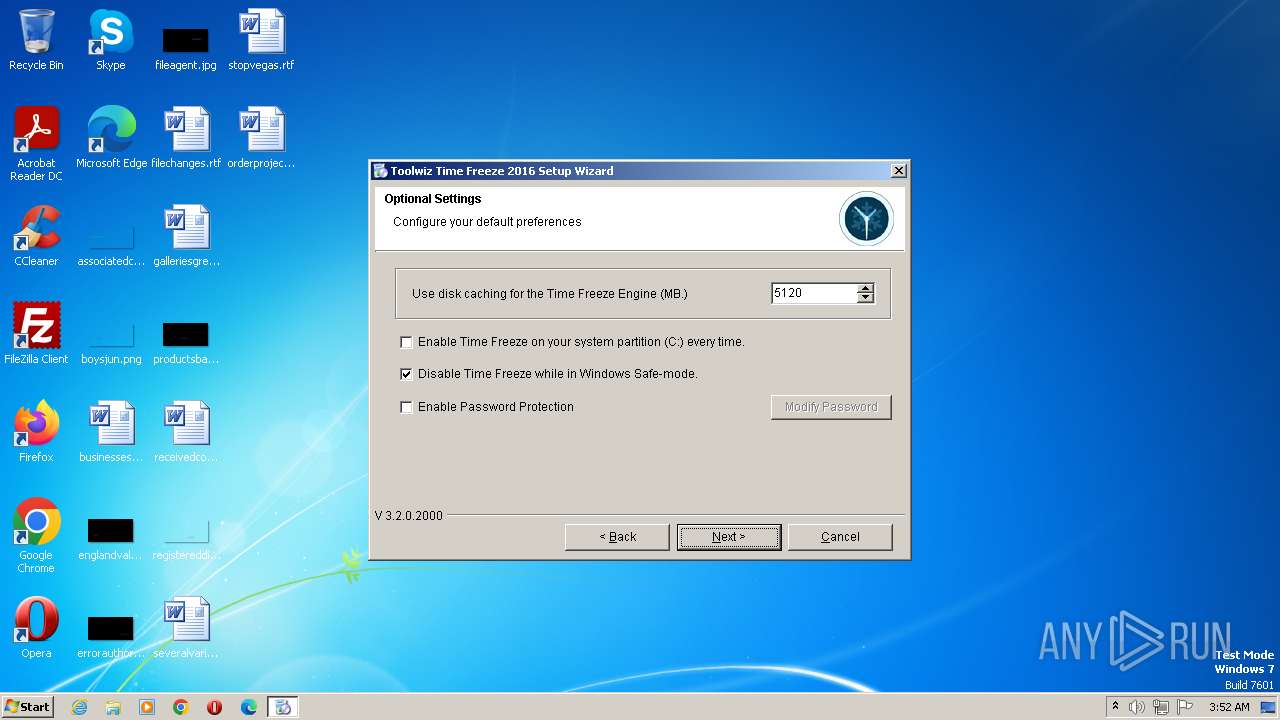The width and height of the screenshot is (1280, 720).
Task: Go to the previous step with Back
Action: [617, 537]
